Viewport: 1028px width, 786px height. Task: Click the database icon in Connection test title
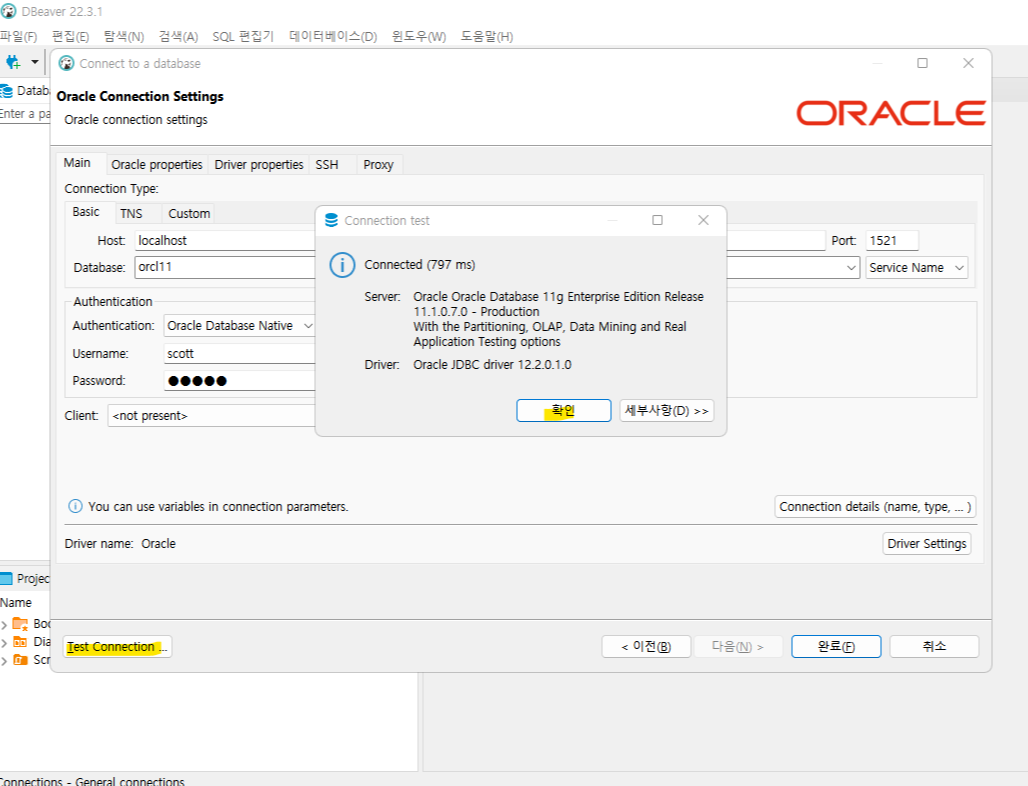pos(332,220)
